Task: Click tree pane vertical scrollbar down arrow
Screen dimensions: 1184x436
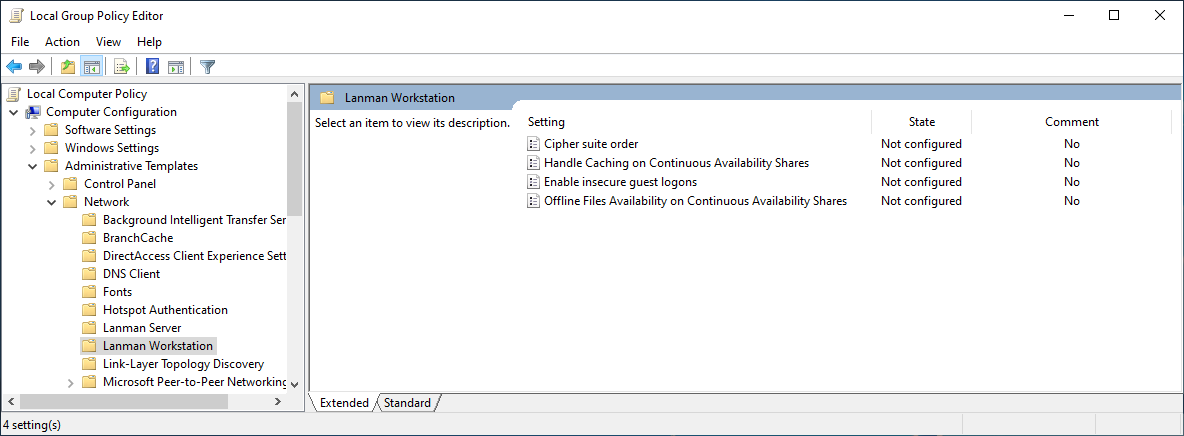Action: tap(294, 383)
